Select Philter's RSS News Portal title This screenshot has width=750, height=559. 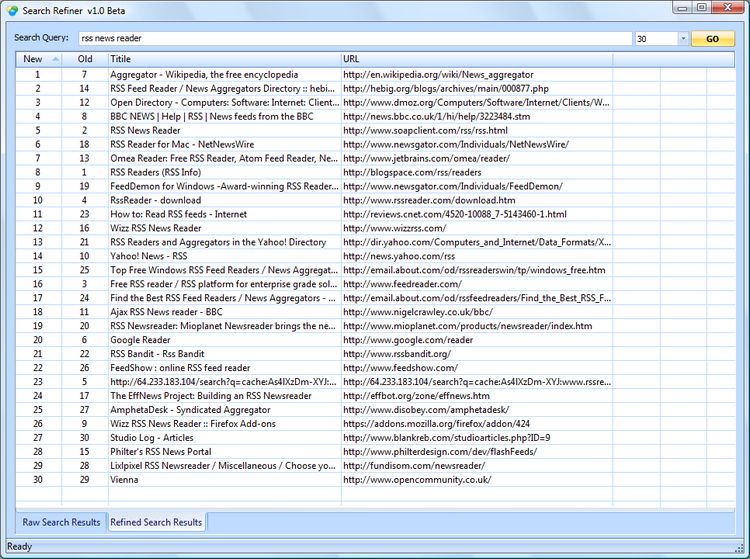click(160, 451)
